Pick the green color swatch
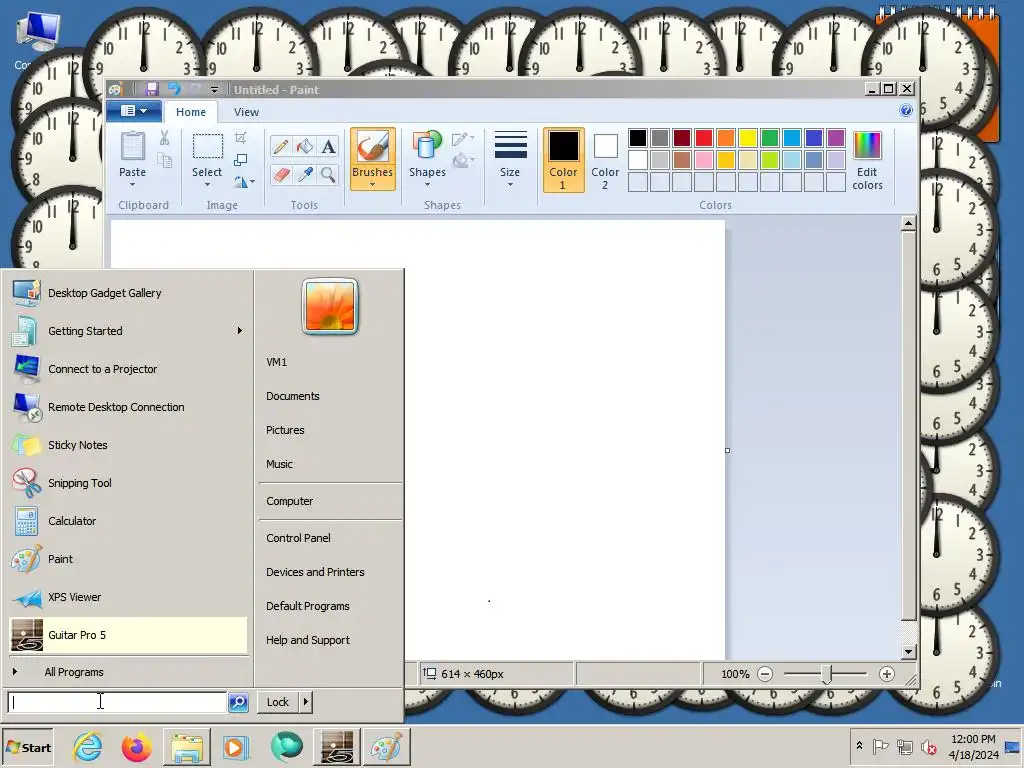The height and width of the screenshot is (768, 1024). [x=770, y=138]
